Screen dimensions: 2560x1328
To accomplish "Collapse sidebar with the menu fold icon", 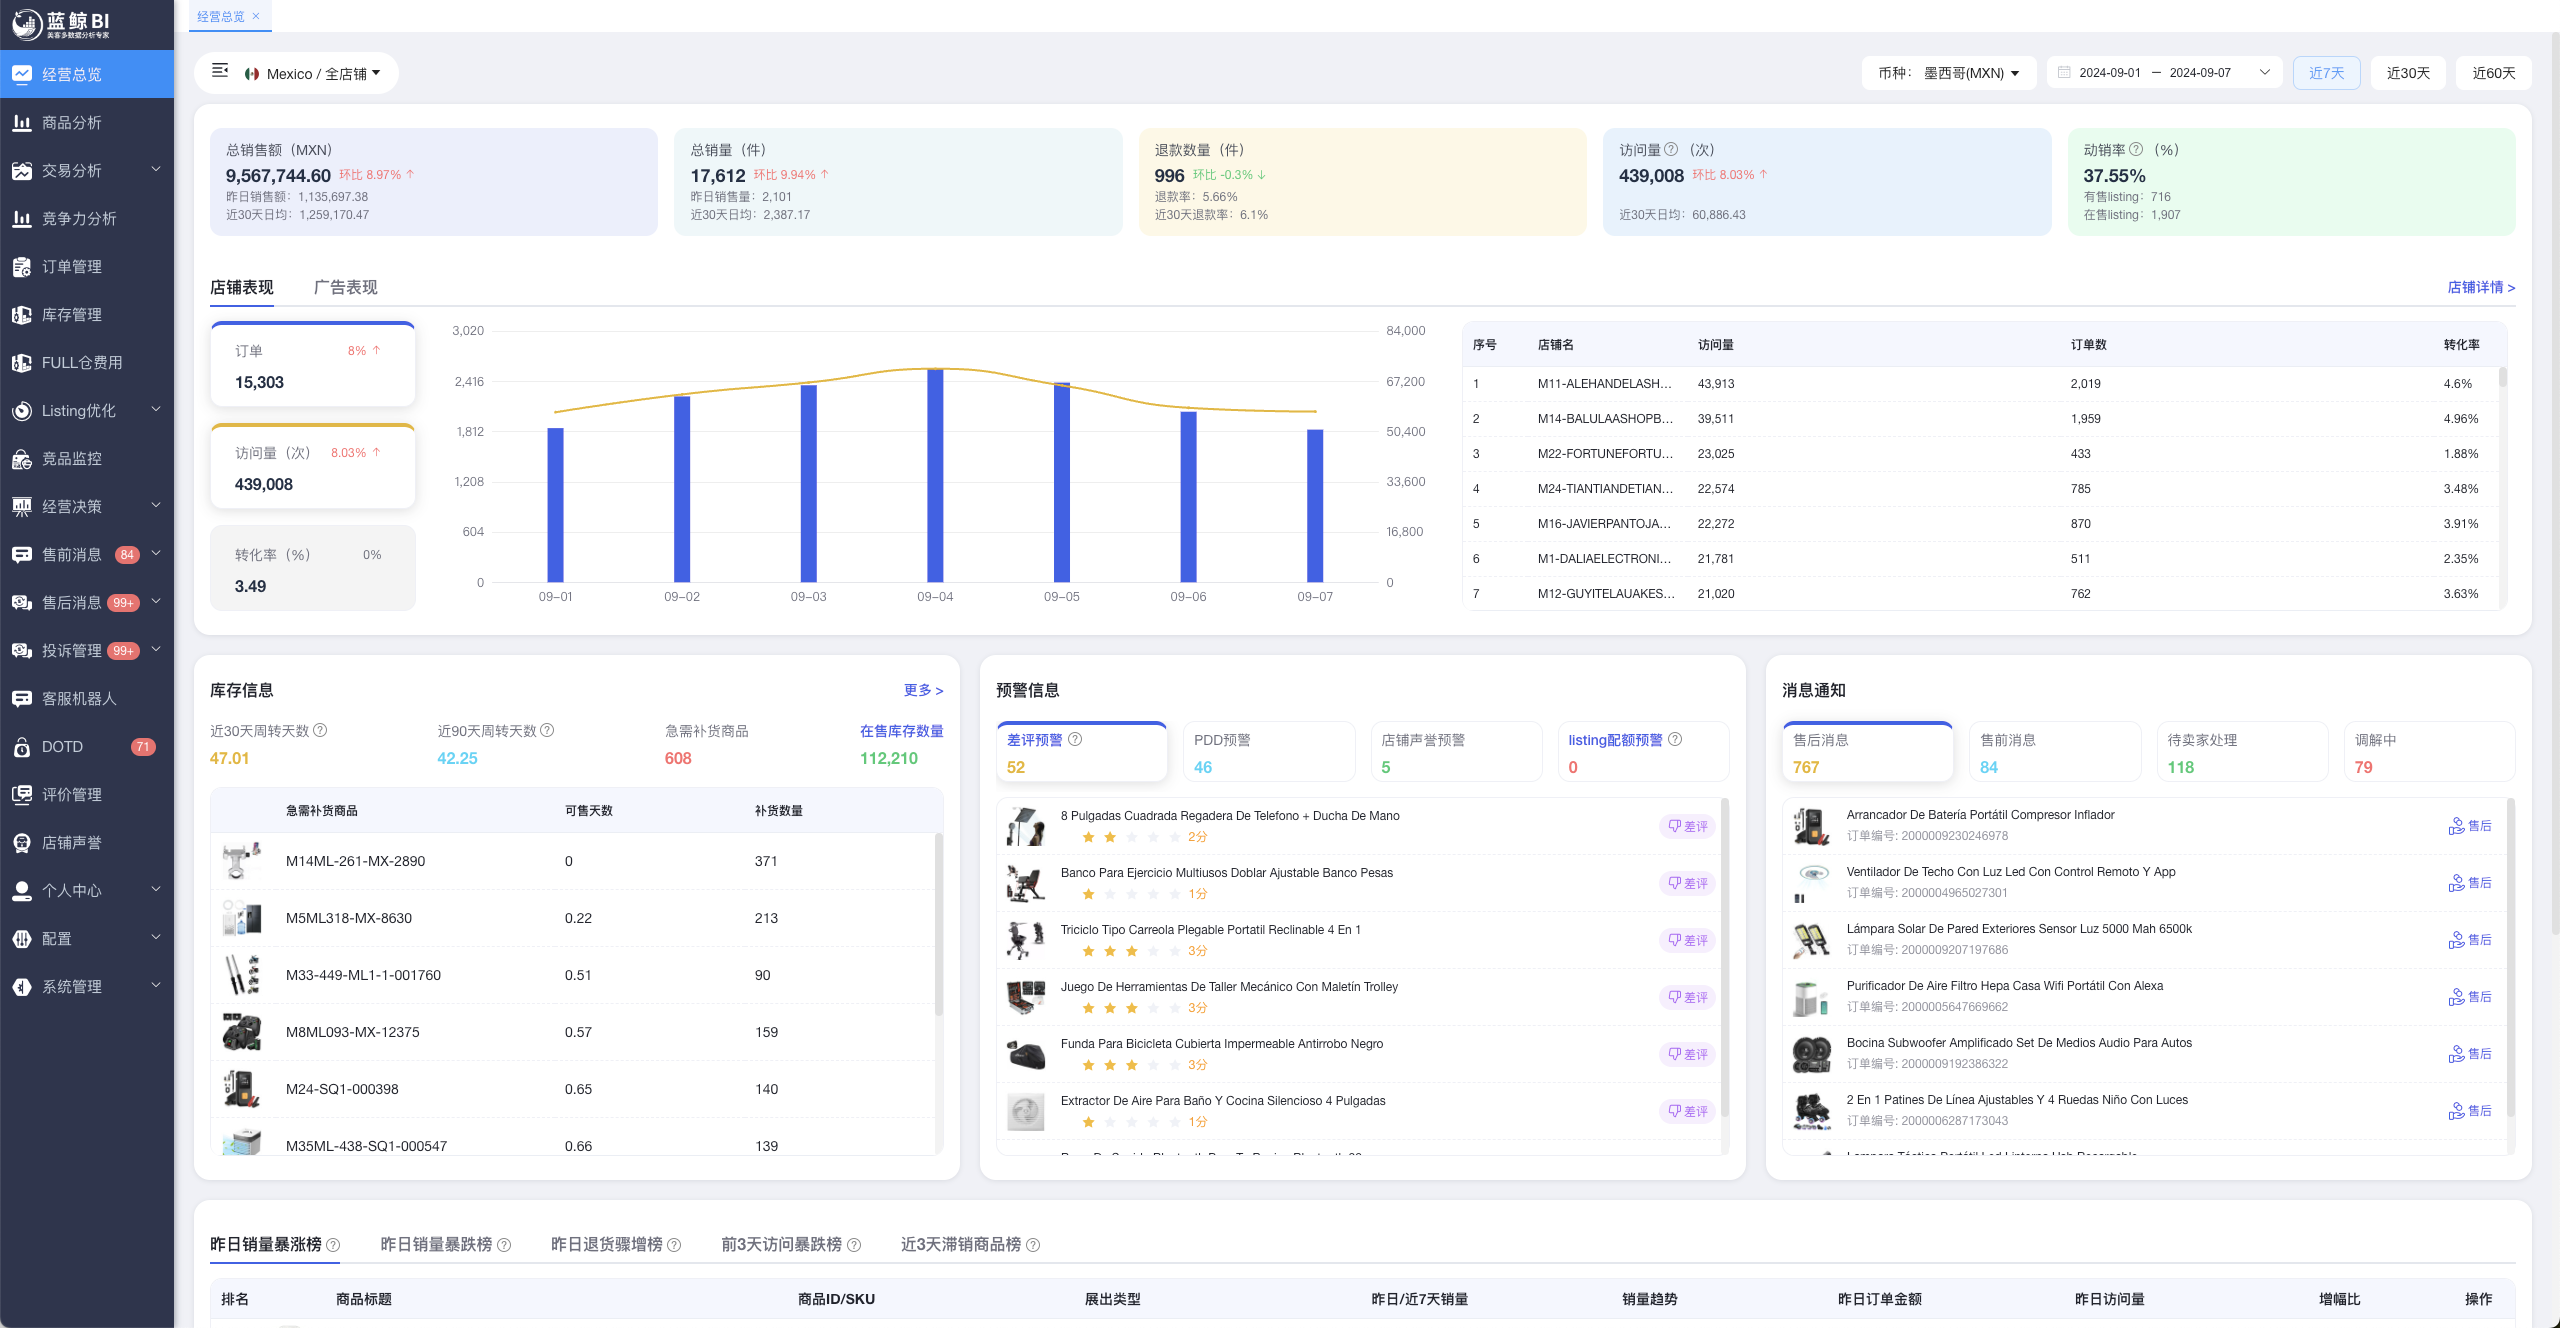I will click(x=220, y=71).
